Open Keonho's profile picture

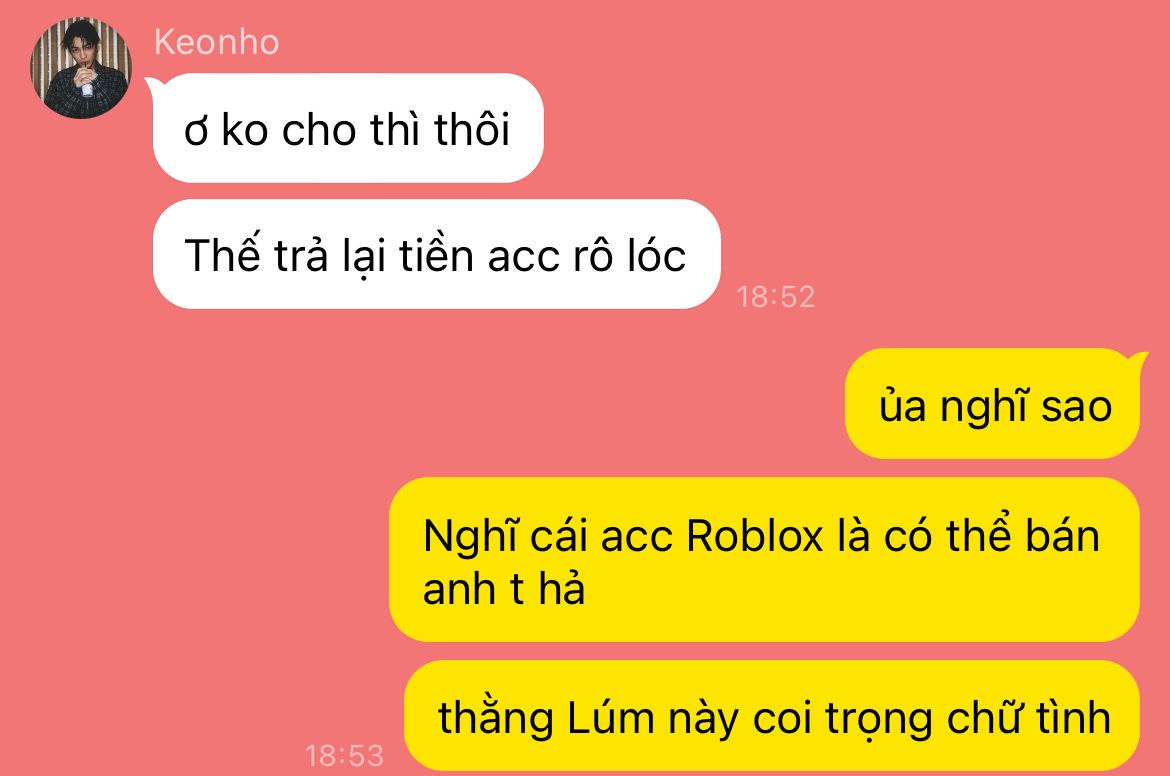click(x=81, y=67)
